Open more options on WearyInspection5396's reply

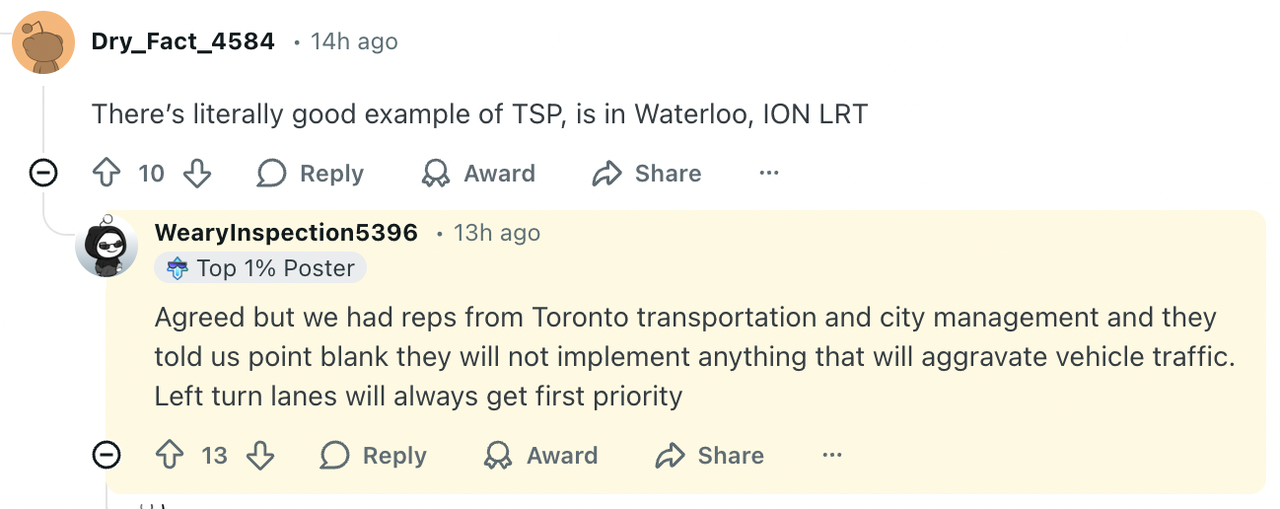[831, 456]
